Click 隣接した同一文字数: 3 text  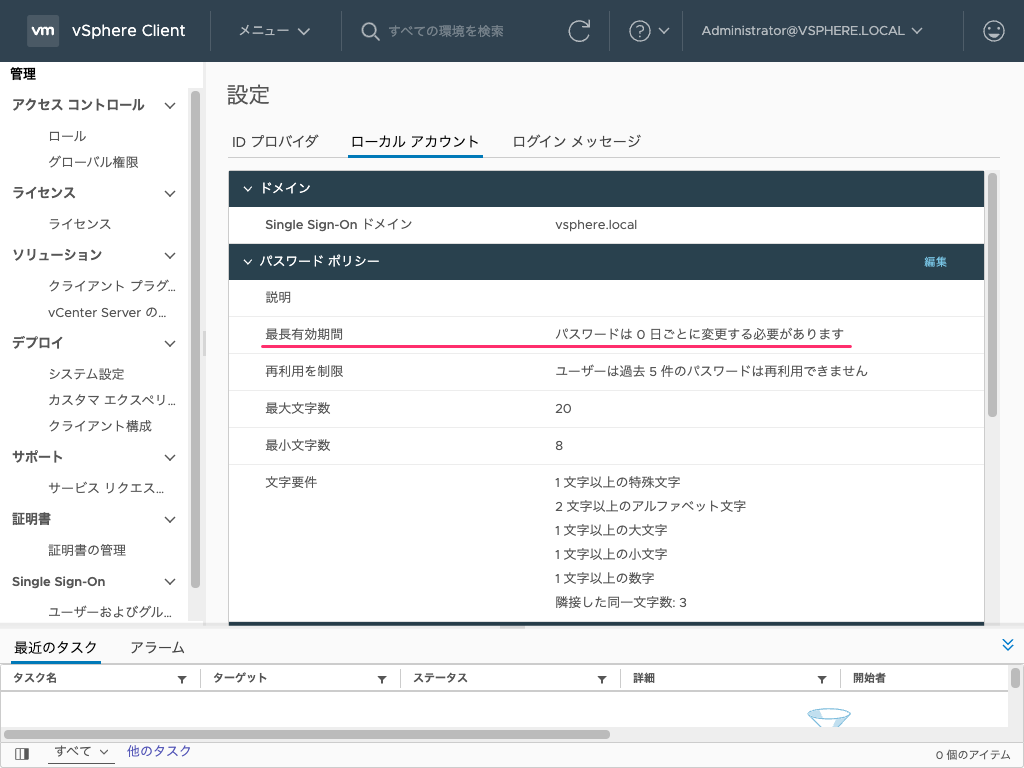pyautogui.click(x=621, y=603)
